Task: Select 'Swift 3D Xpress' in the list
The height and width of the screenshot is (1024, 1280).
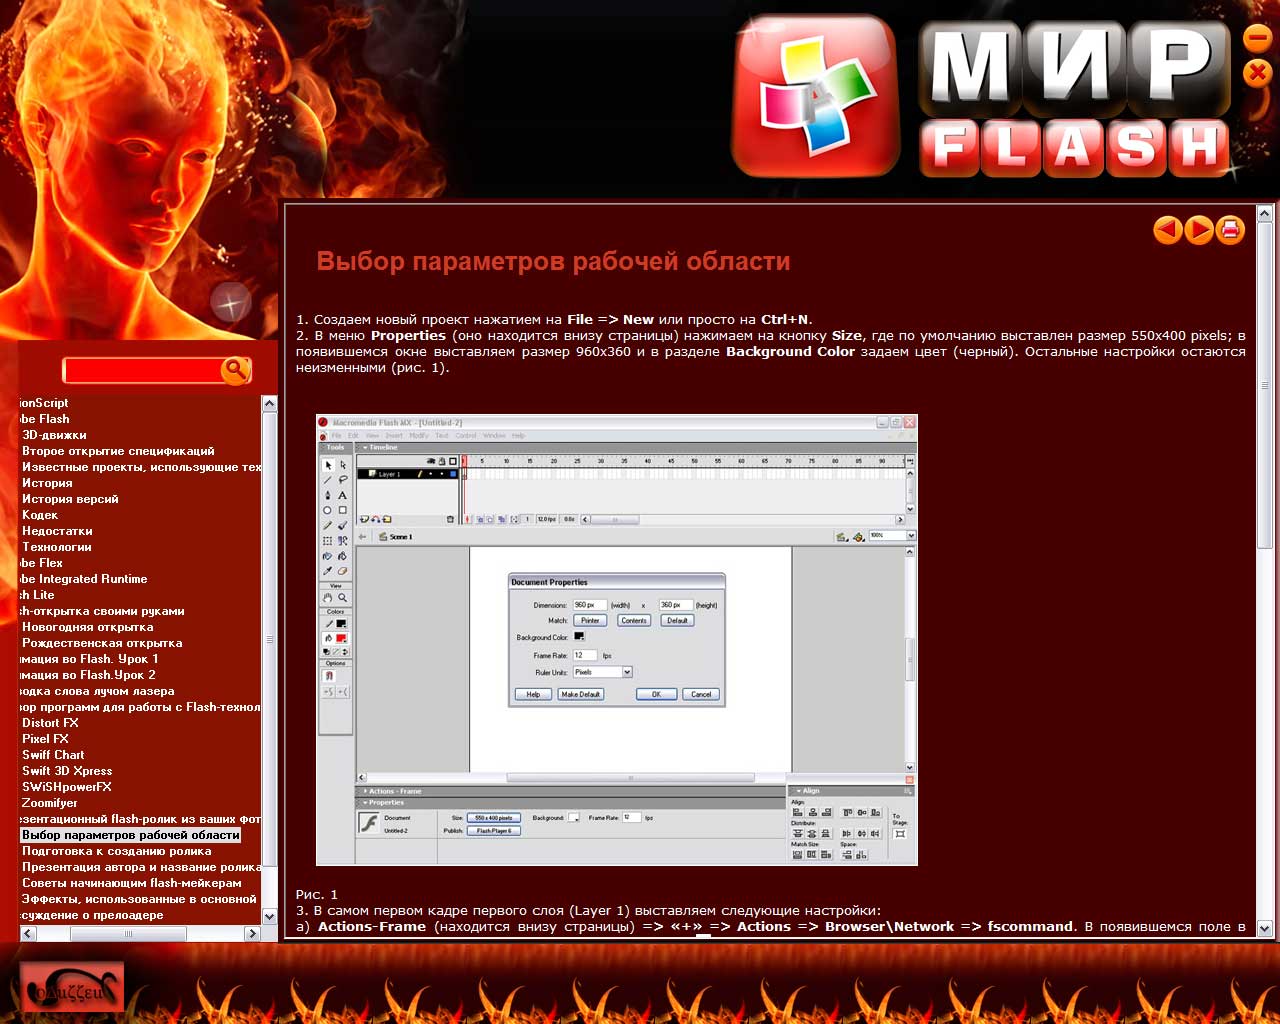Action: coord(67,771)
